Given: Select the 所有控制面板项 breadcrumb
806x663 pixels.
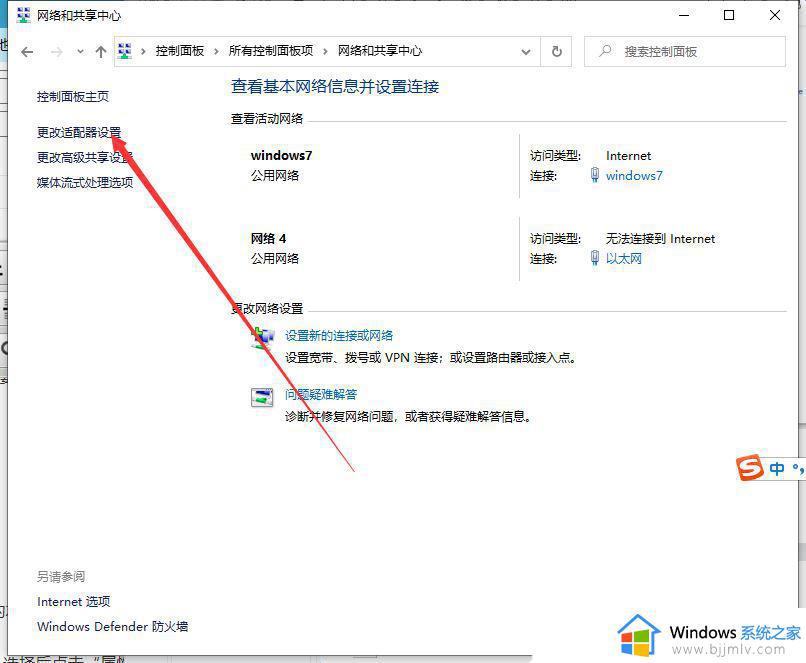Looking at the screenshot, I should click(271, 51).
